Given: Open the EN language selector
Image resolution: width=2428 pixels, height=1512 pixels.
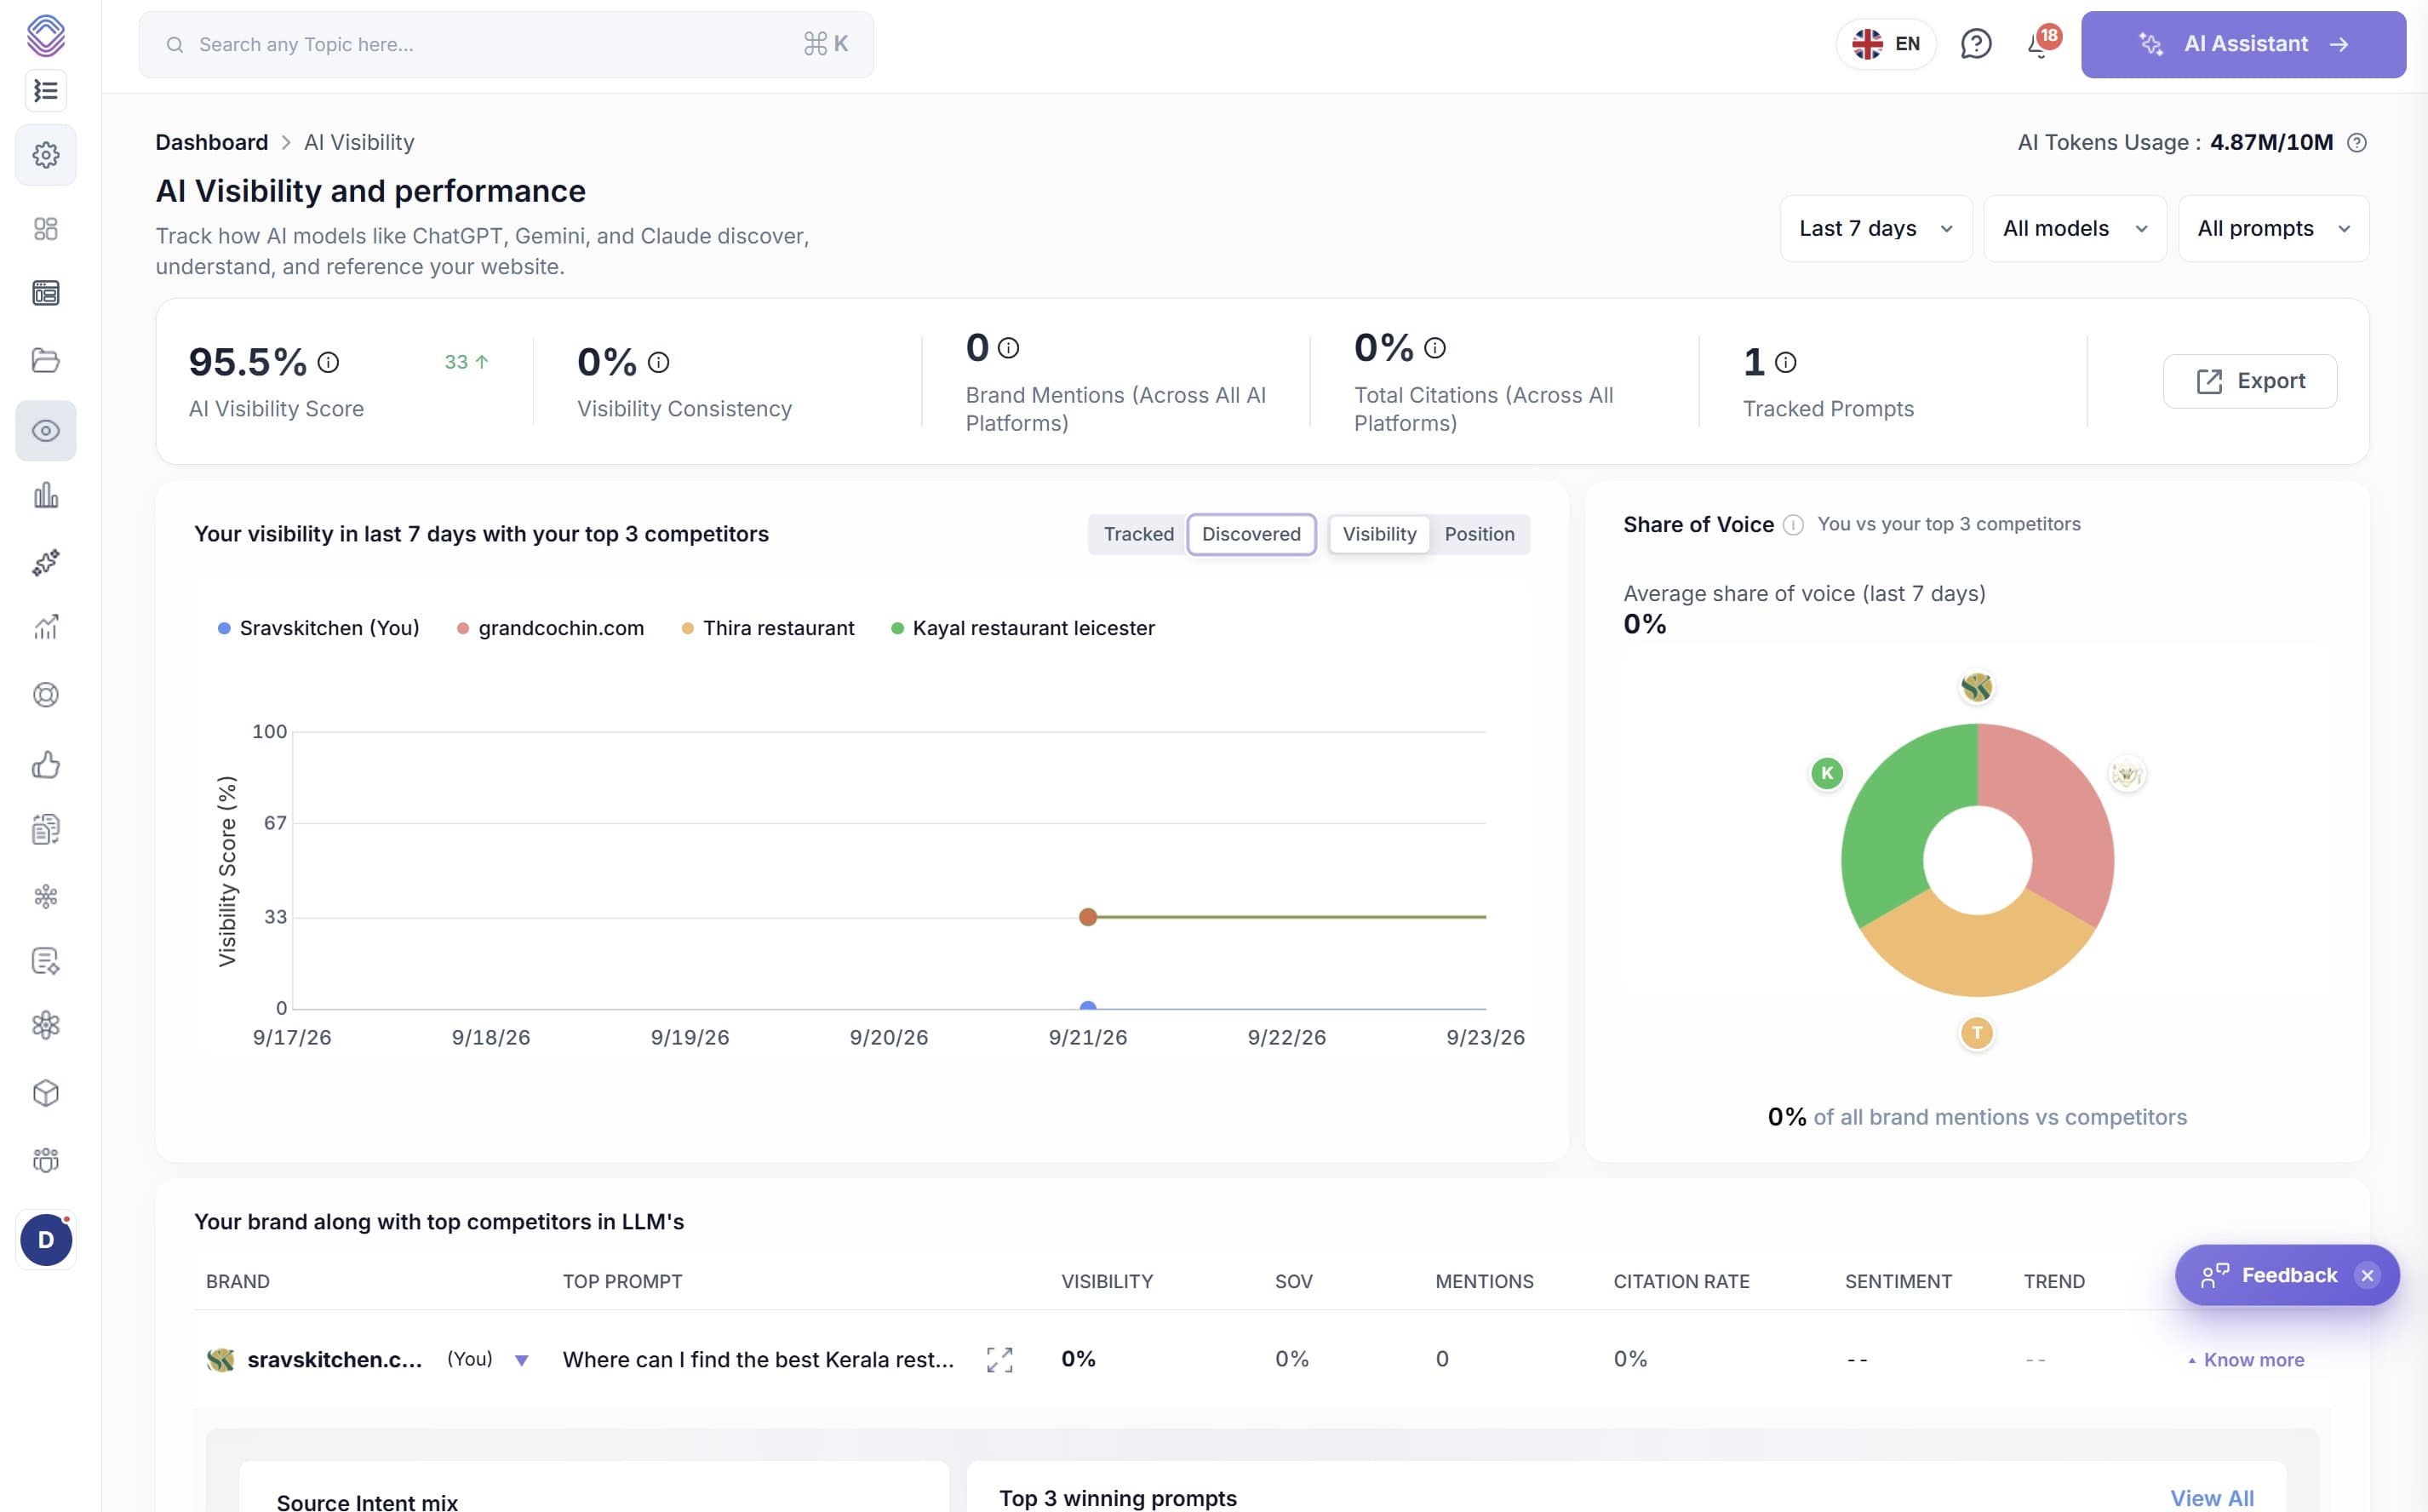Looking at the screenshot, I should (x=1886, y=44).
